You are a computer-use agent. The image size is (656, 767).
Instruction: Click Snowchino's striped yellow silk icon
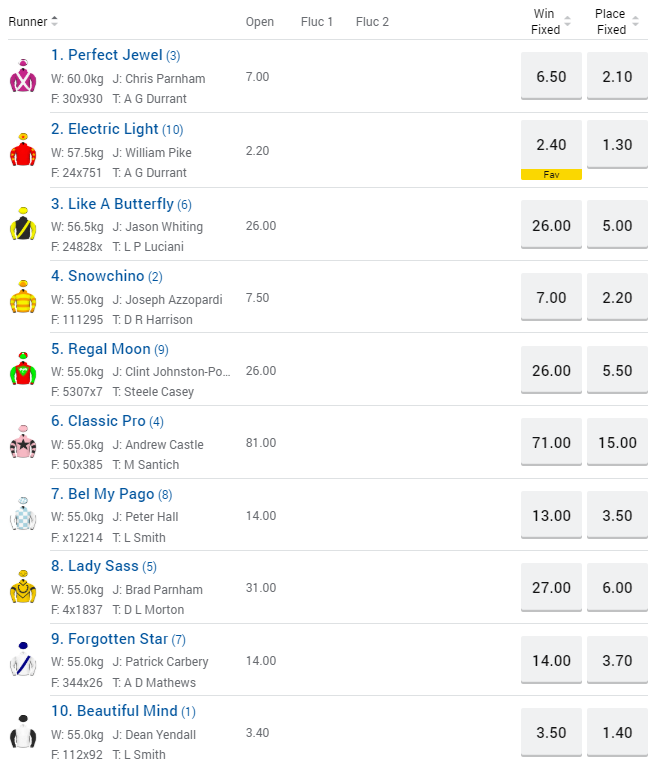click(22, 298)
